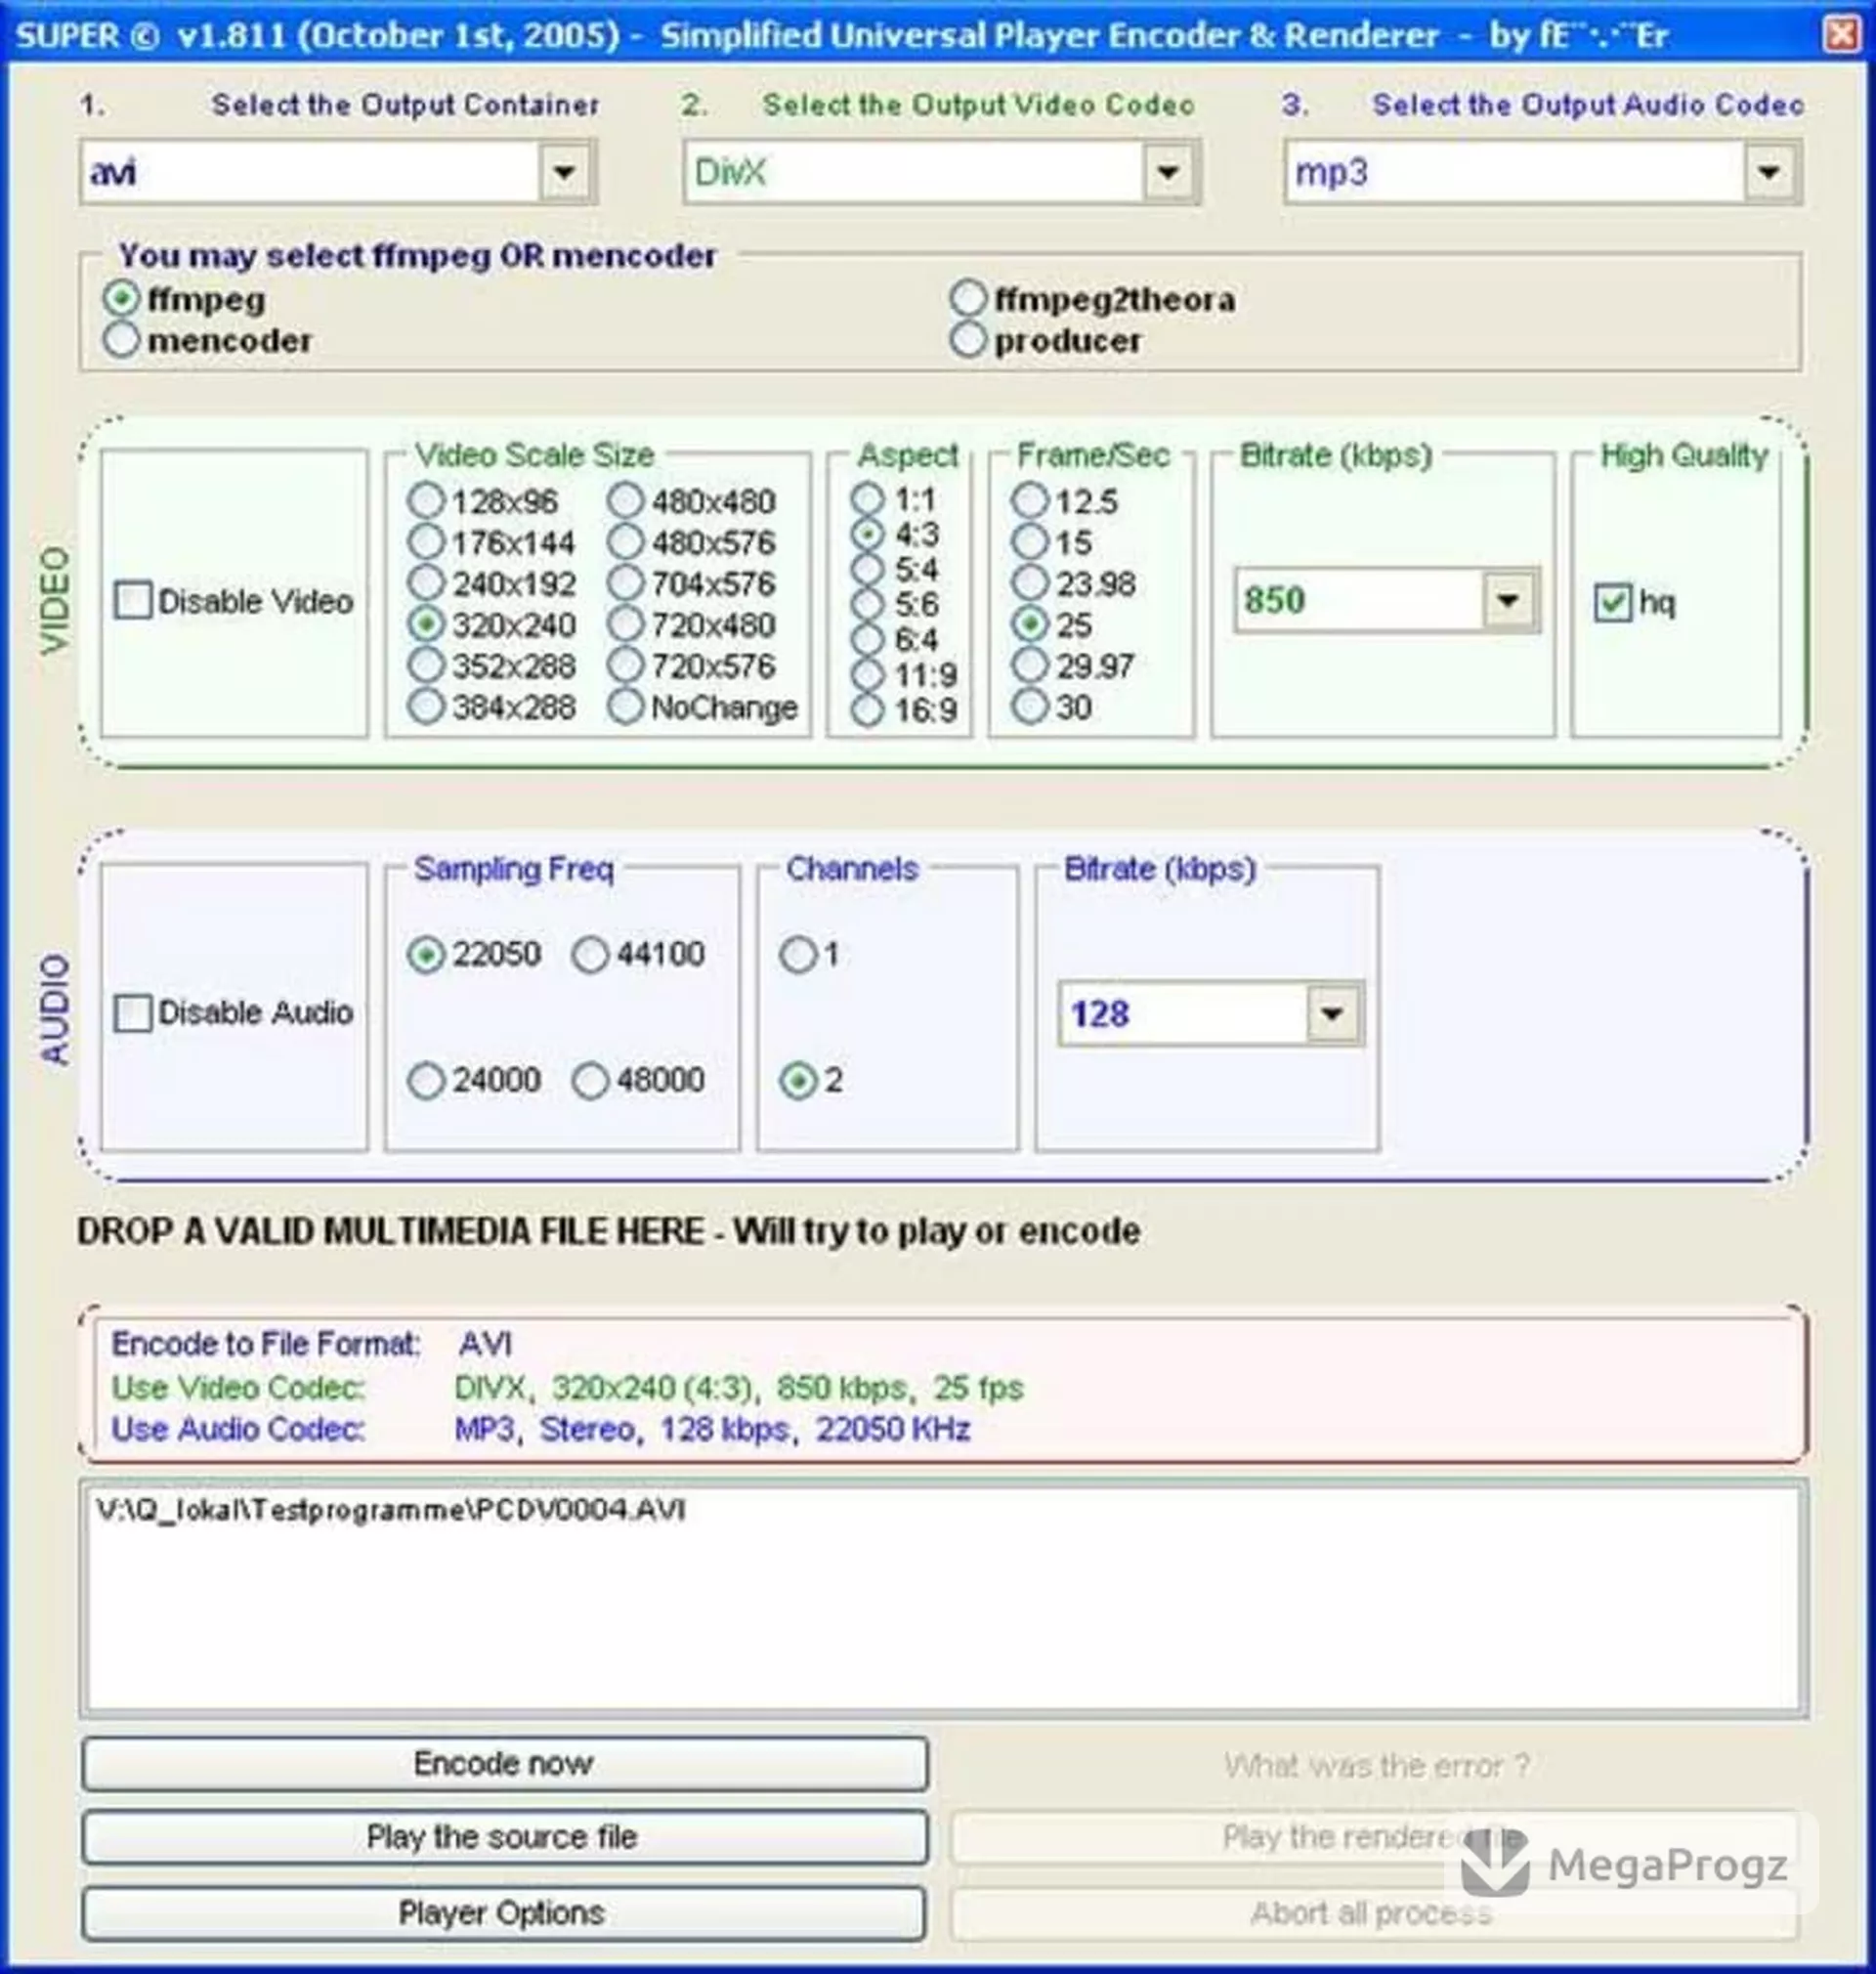1876x1974 pixels.
Task: Set aspect ratio to 6:4
Action: [868, 639]
